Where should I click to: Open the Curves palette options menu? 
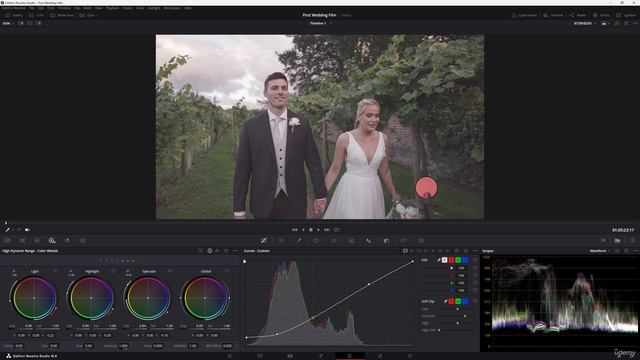pyautogui.click(x=475, y=251)
